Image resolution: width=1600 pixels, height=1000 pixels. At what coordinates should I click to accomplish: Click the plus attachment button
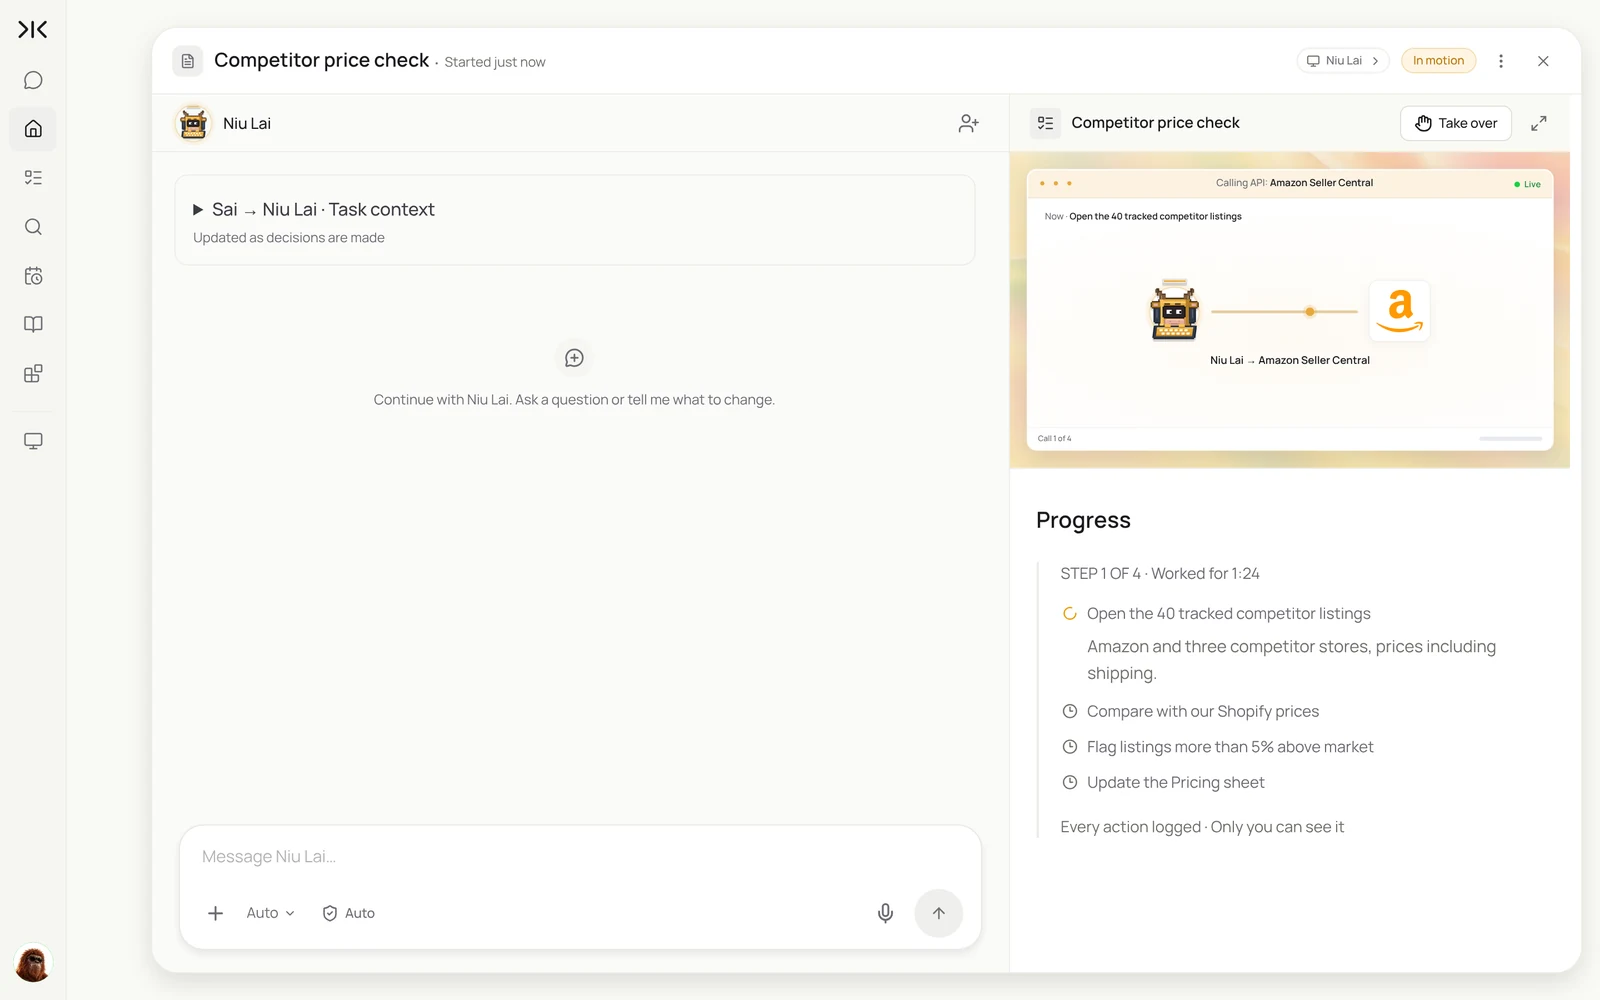point(215,913)
